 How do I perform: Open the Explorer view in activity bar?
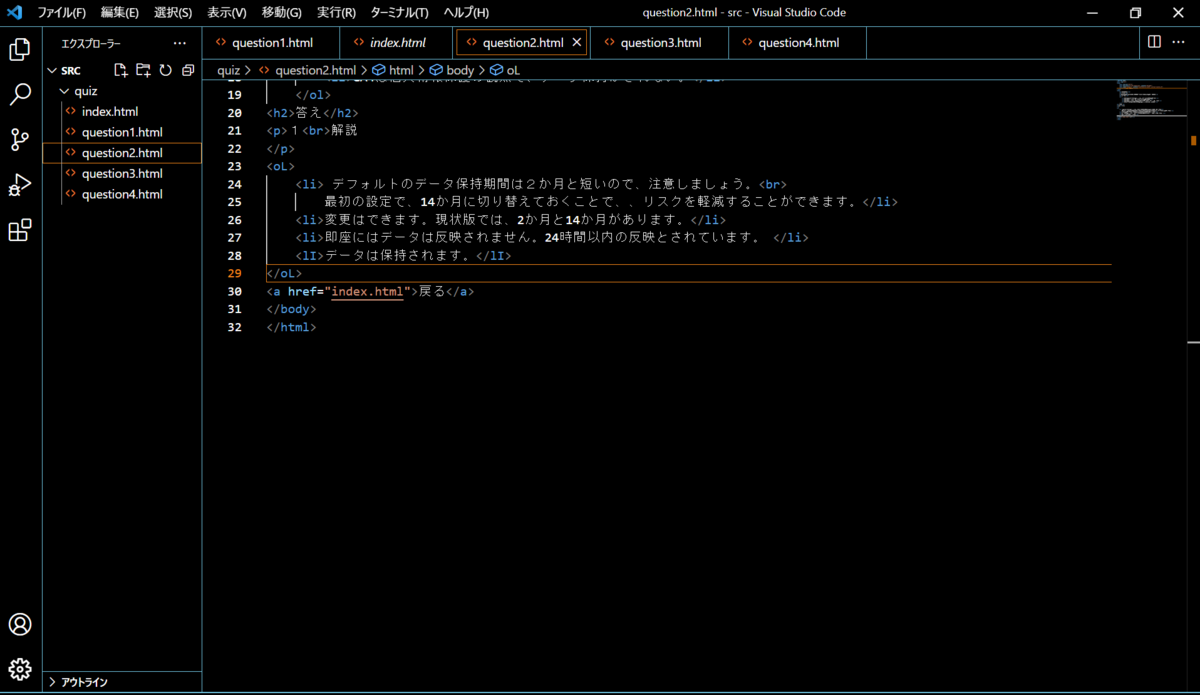(20, 50)
